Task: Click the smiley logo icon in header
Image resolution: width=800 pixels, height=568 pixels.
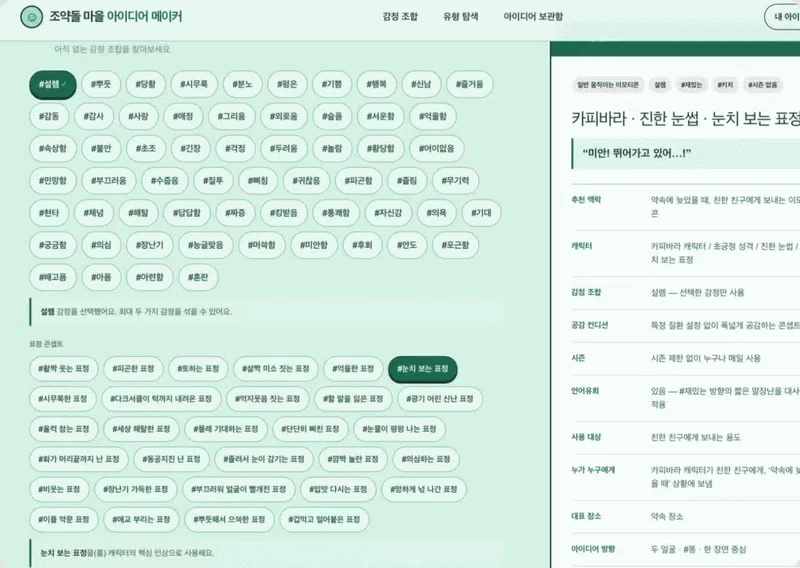Action: click(32, 17)
